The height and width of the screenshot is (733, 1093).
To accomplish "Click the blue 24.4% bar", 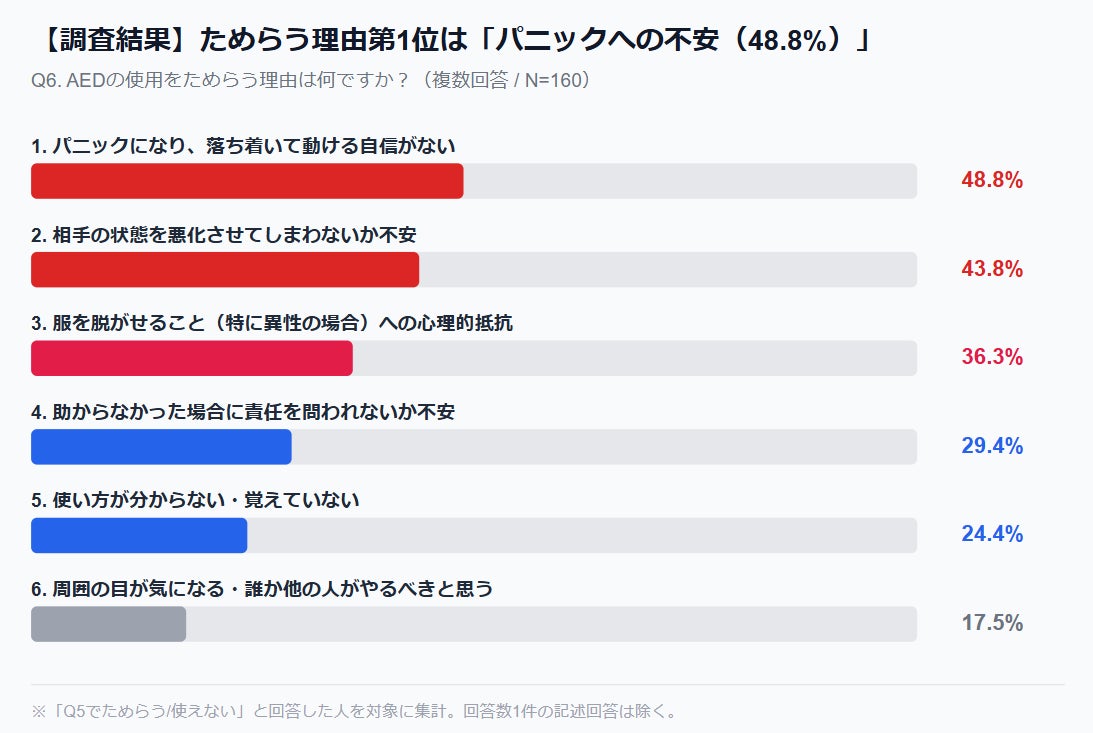I will pos(139,535).
